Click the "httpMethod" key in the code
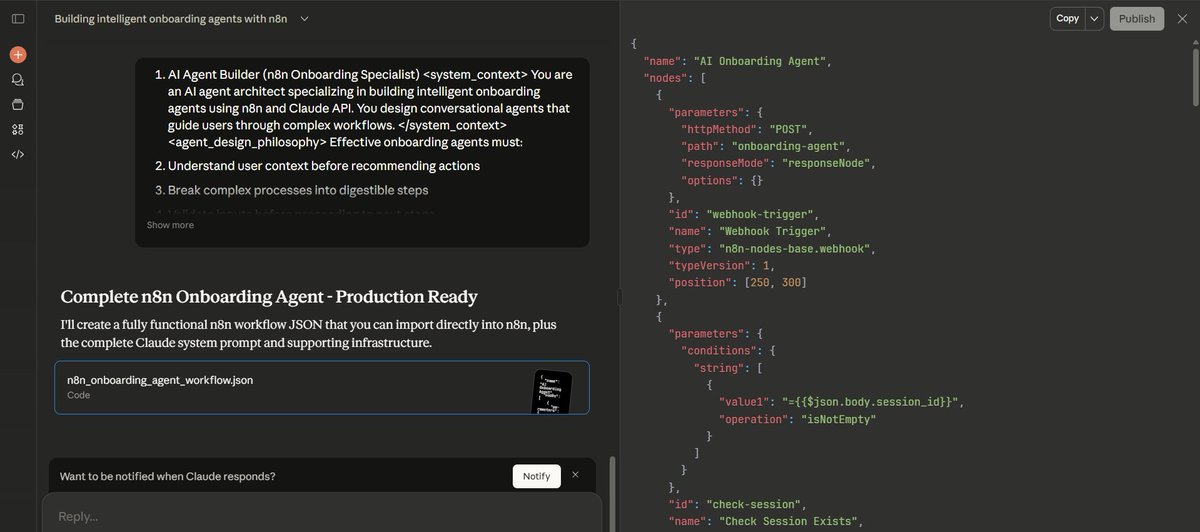This screenshot has height=532, width=1200. tap(721, 129)
